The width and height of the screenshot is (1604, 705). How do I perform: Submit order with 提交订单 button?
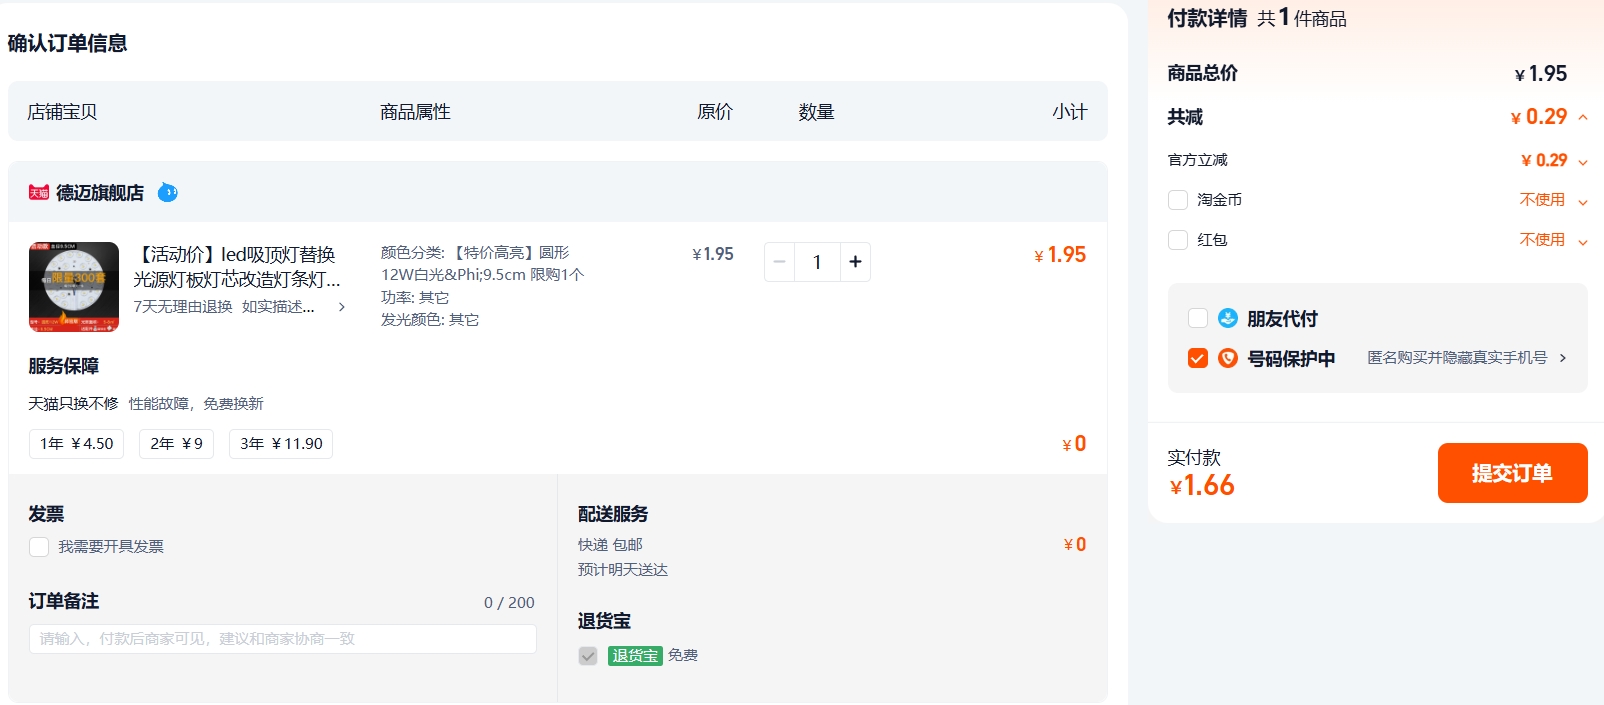[1512, 473]
